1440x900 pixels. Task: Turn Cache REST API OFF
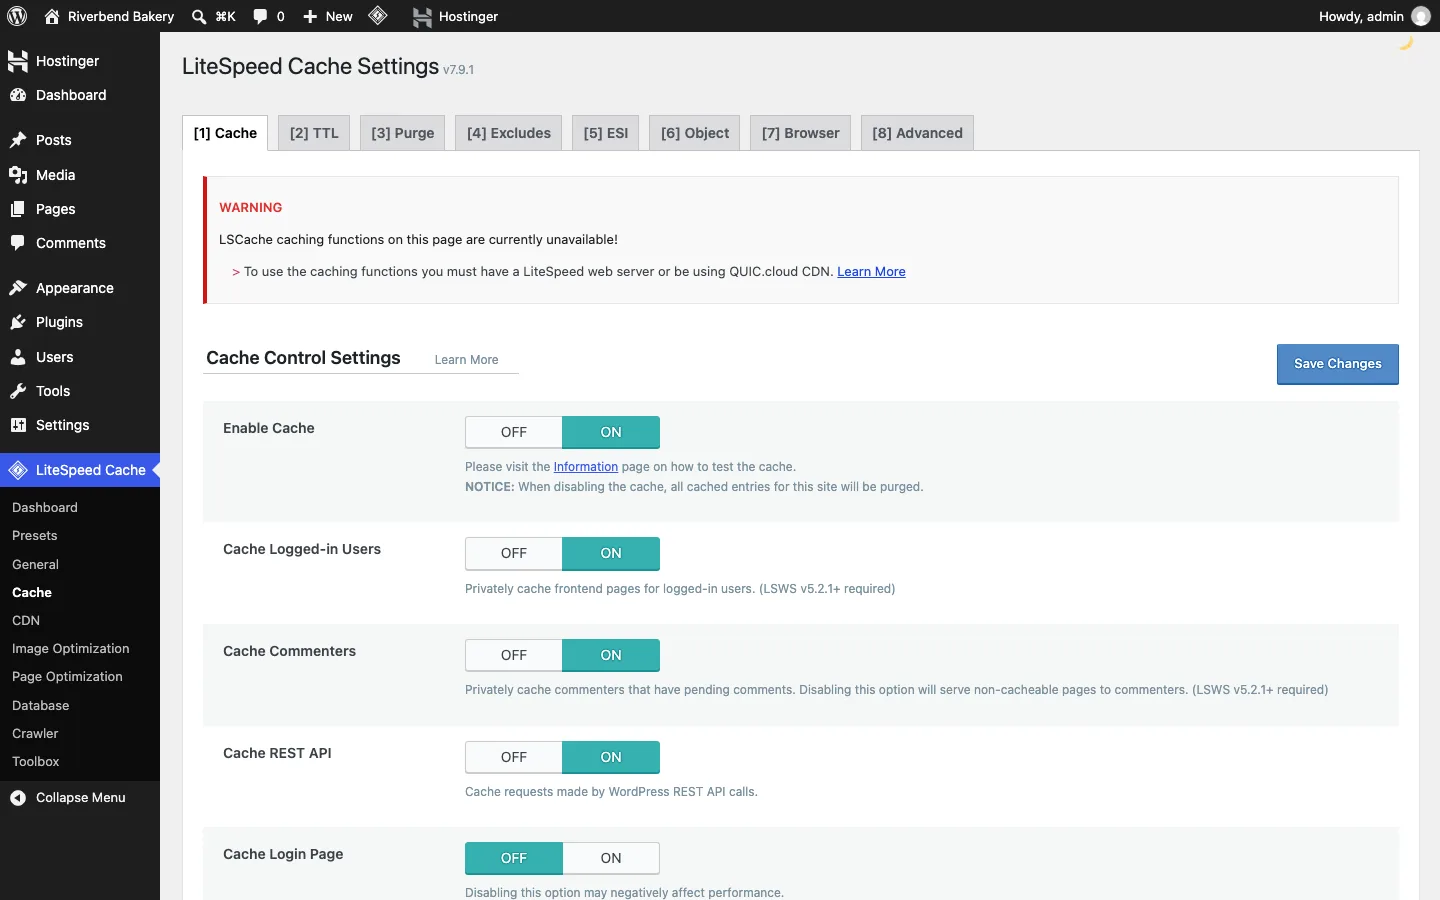point(514,757)
